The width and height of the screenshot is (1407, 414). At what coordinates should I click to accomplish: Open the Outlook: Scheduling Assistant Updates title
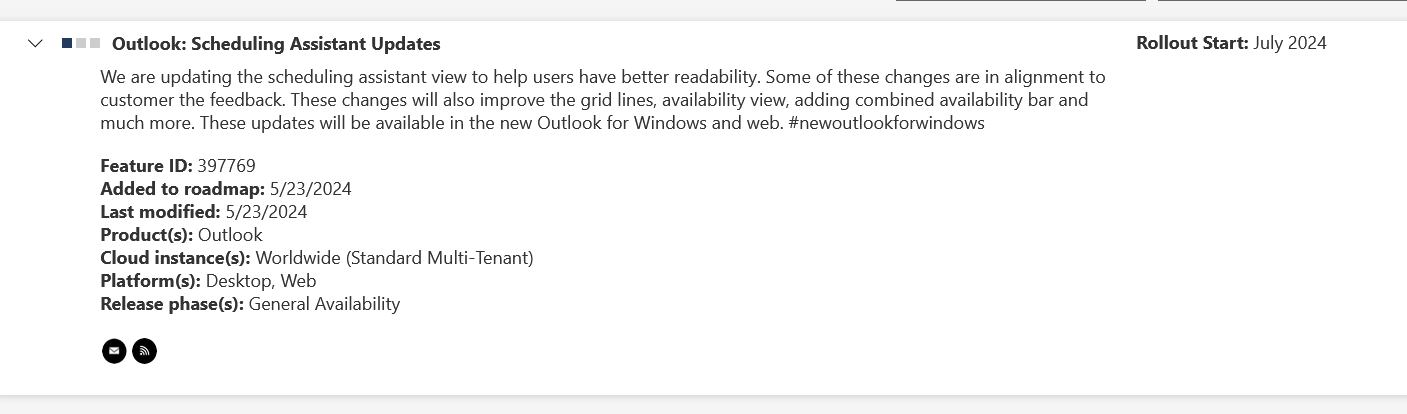[x=276, y=44]
